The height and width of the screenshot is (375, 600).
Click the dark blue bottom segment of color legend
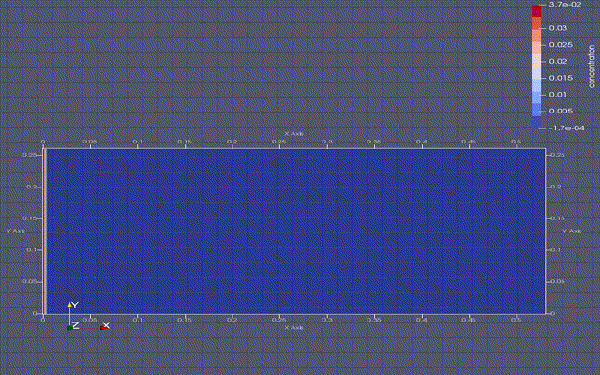(x=536, y=122)
